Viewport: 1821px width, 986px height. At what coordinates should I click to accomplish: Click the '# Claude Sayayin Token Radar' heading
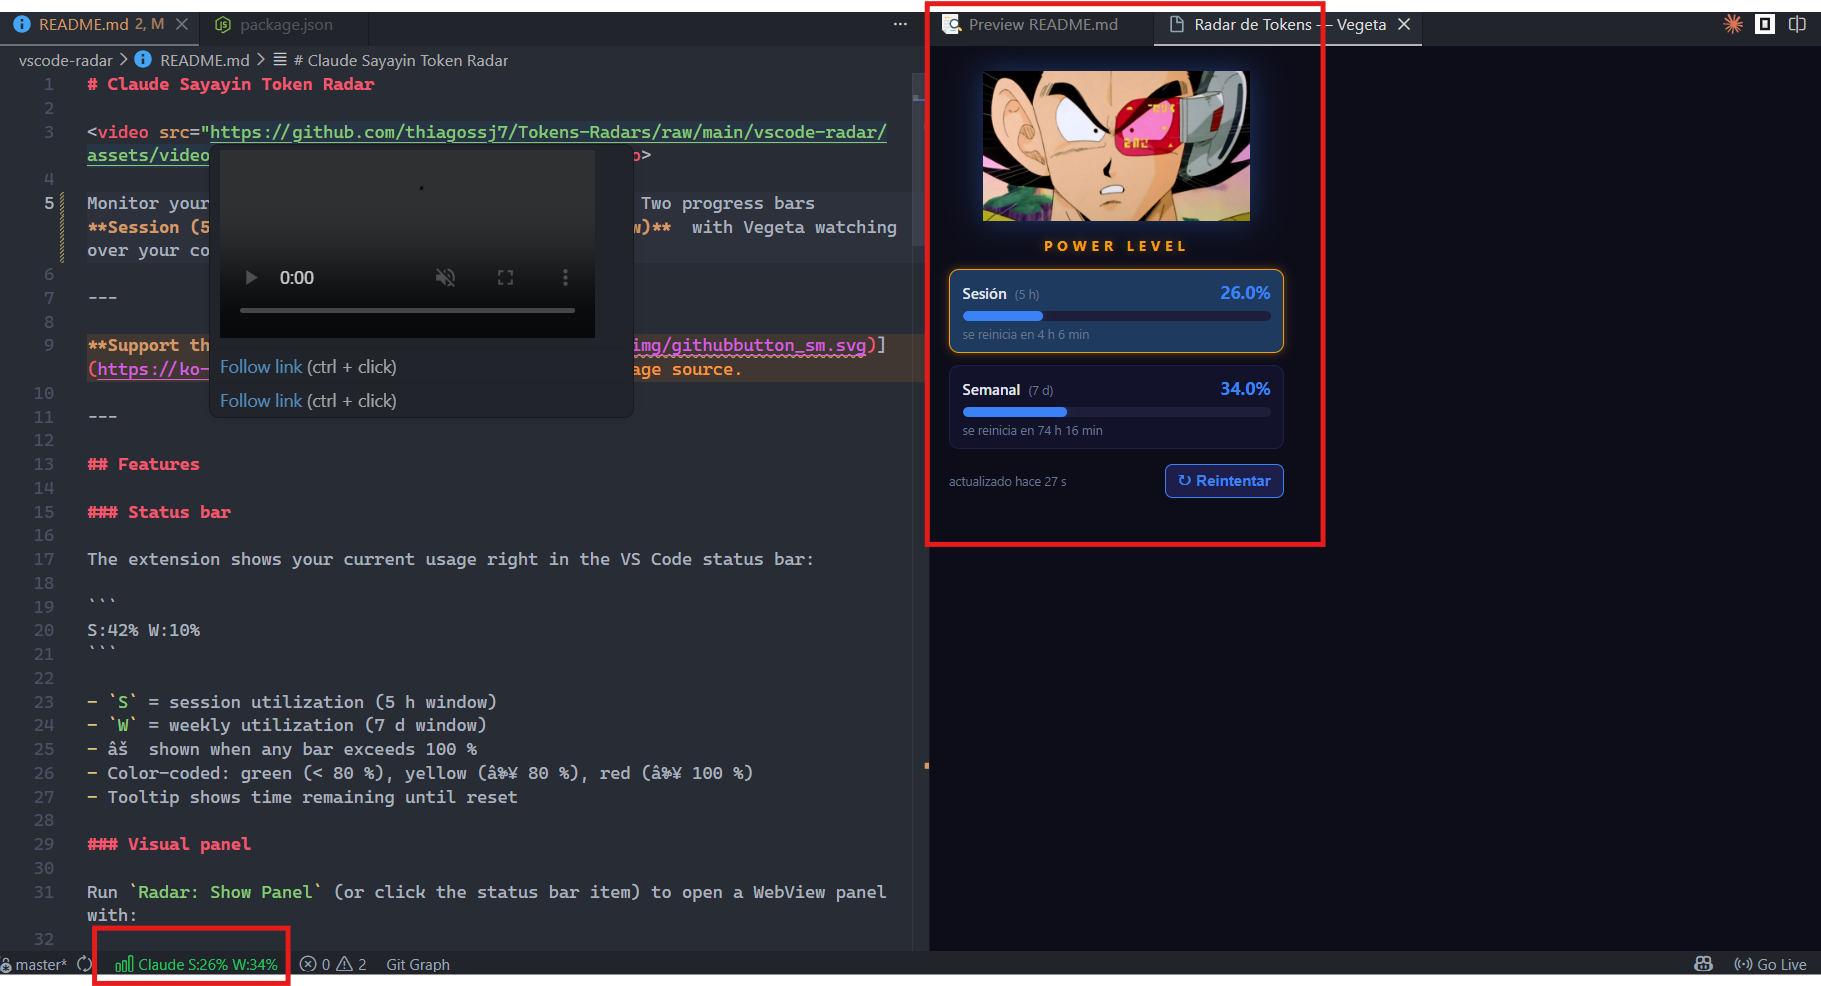pyautogui.click(x=231, y=84)
